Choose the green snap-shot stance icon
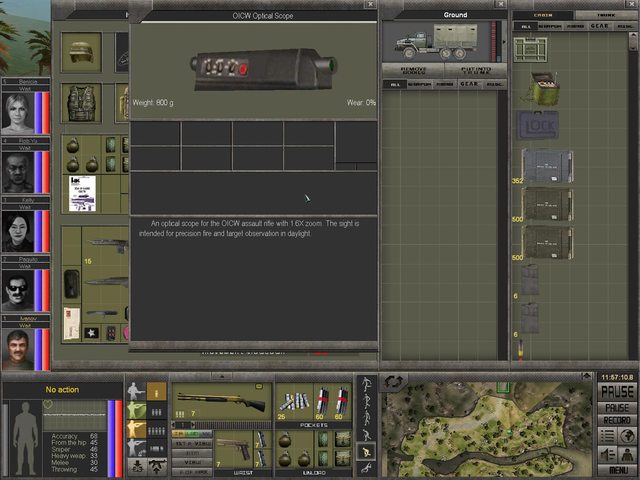640x480 pixels. point(136,410)
